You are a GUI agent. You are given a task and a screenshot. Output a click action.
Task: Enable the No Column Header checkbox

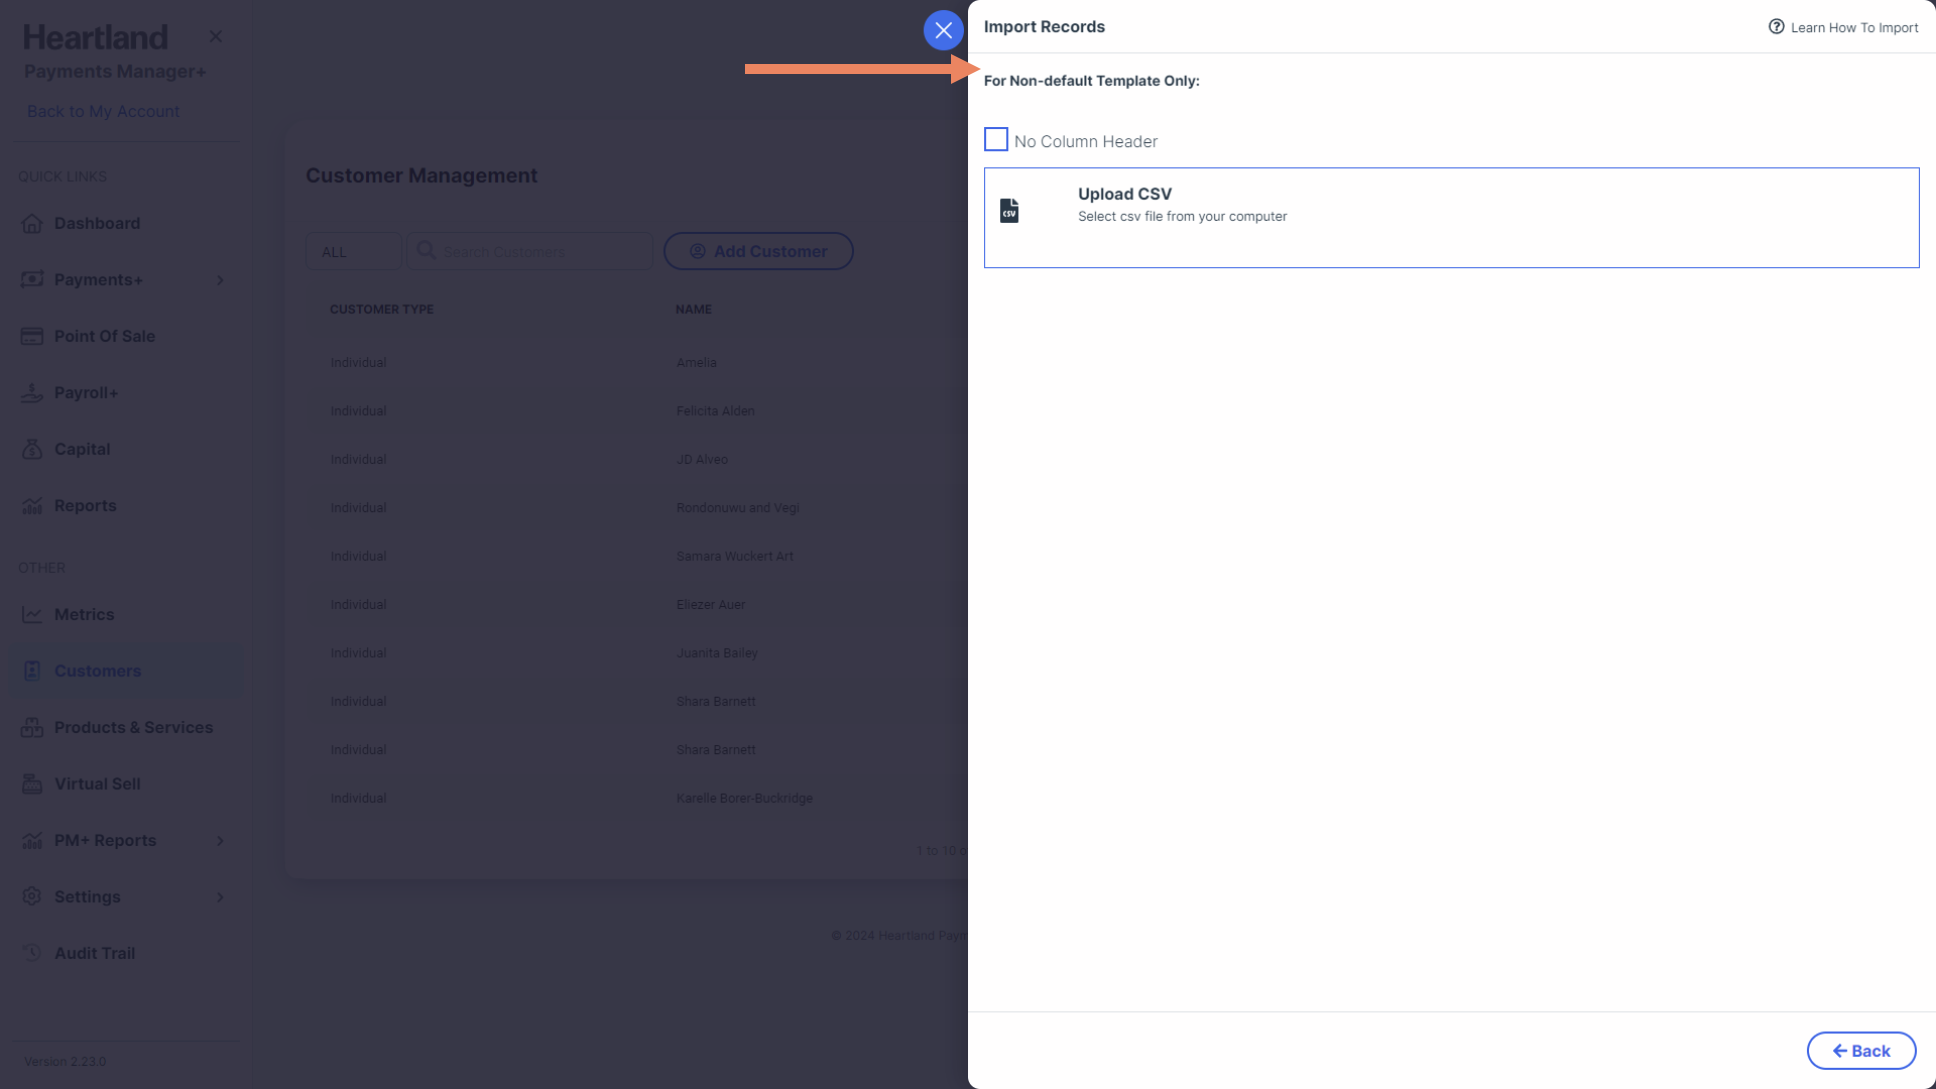click(x=996, y=139)
